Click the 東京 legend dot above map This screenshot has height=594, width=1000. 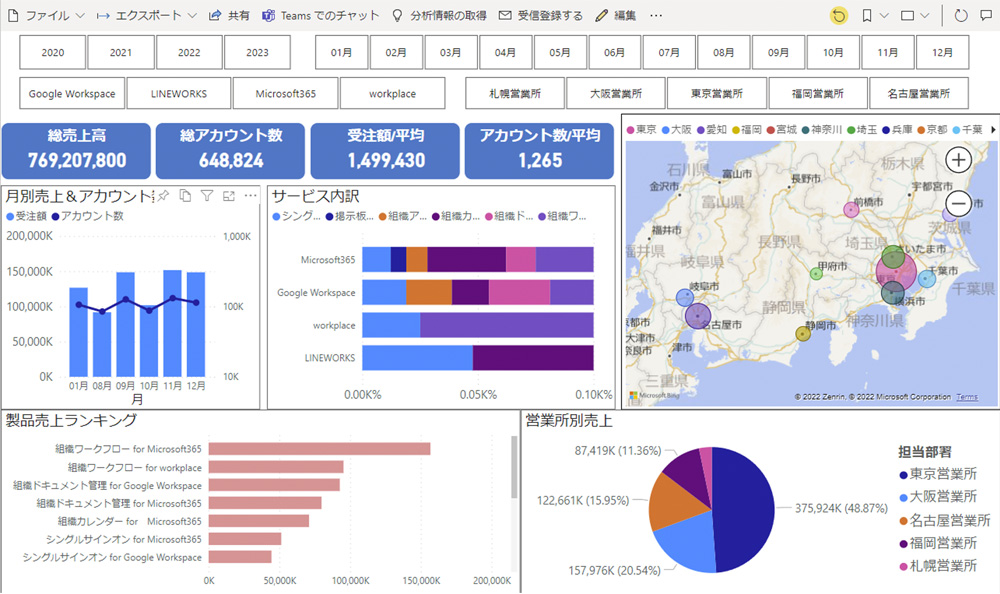(631, 130)
